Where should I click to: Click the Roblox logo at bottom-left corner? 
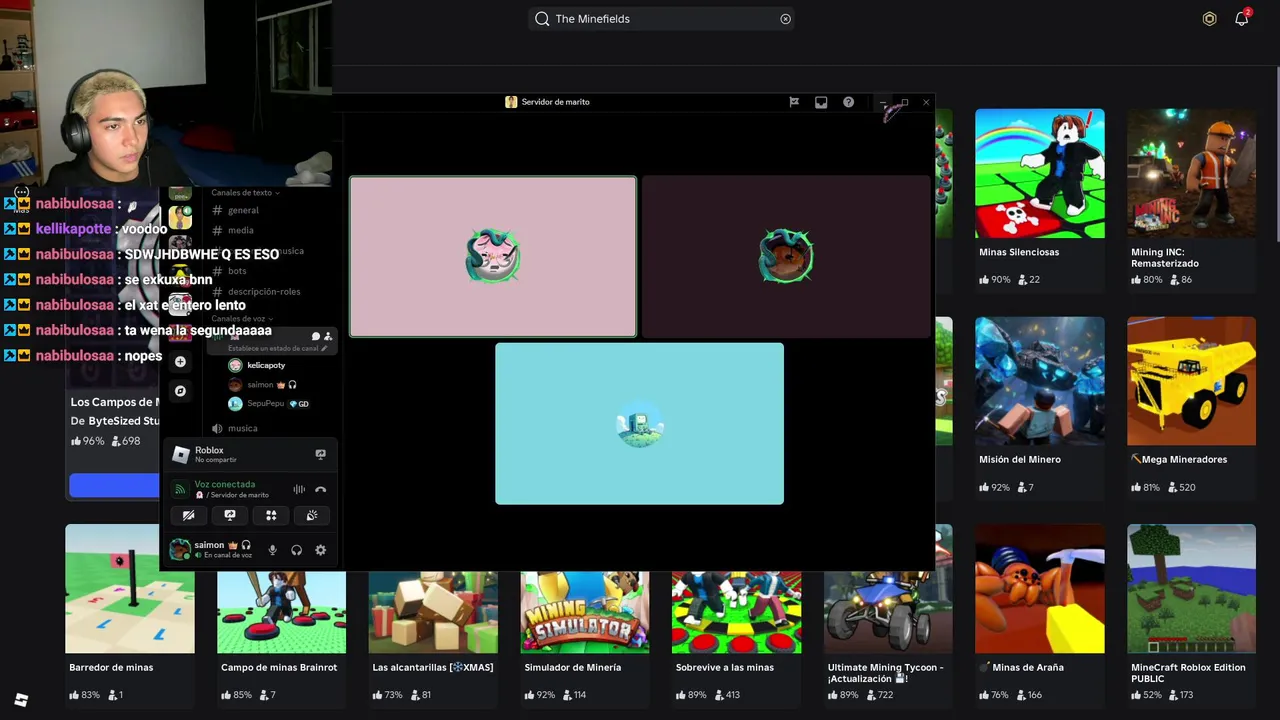coord(21,700)
